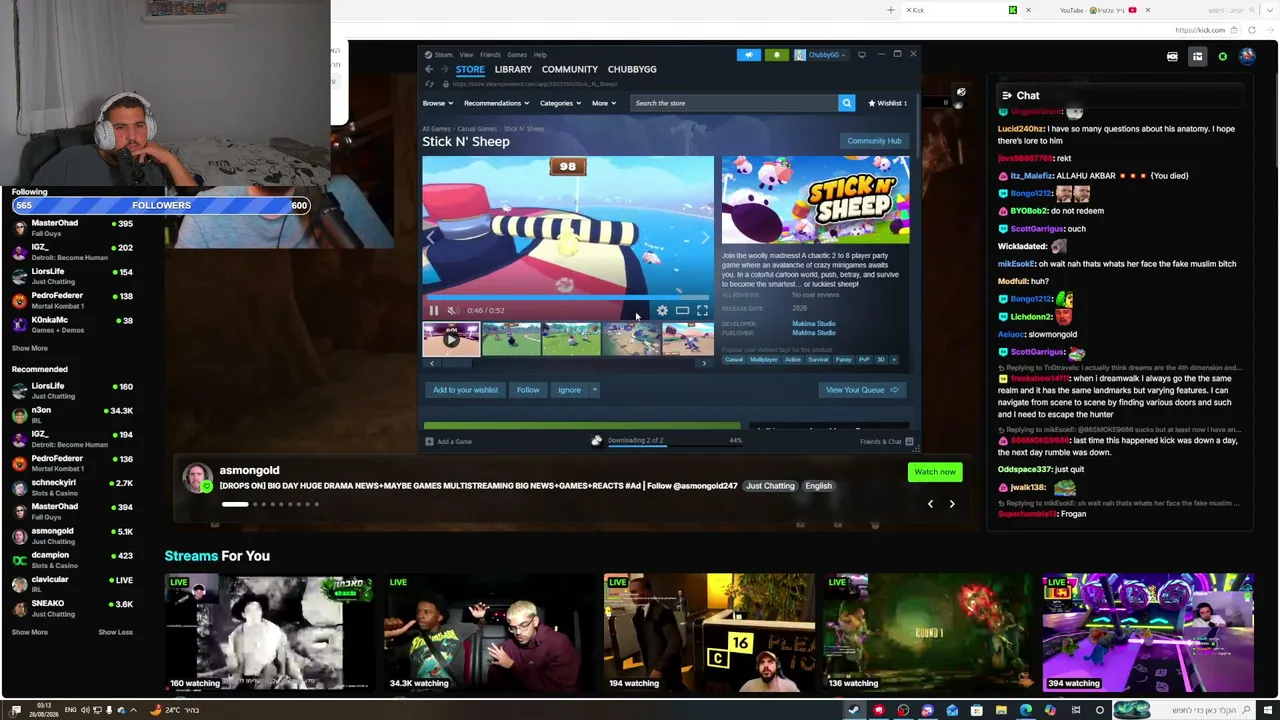
Task: Open Friends & Chat in Steam
Action: 886,441
